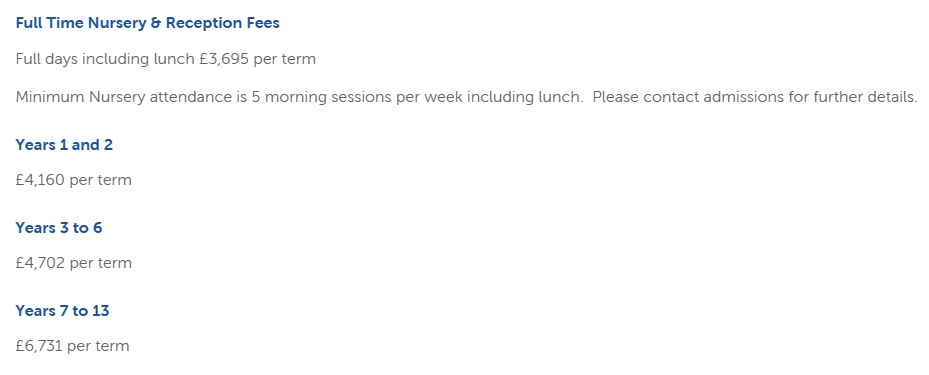Click the Years 7 to 13 heading

coord(62,311)
